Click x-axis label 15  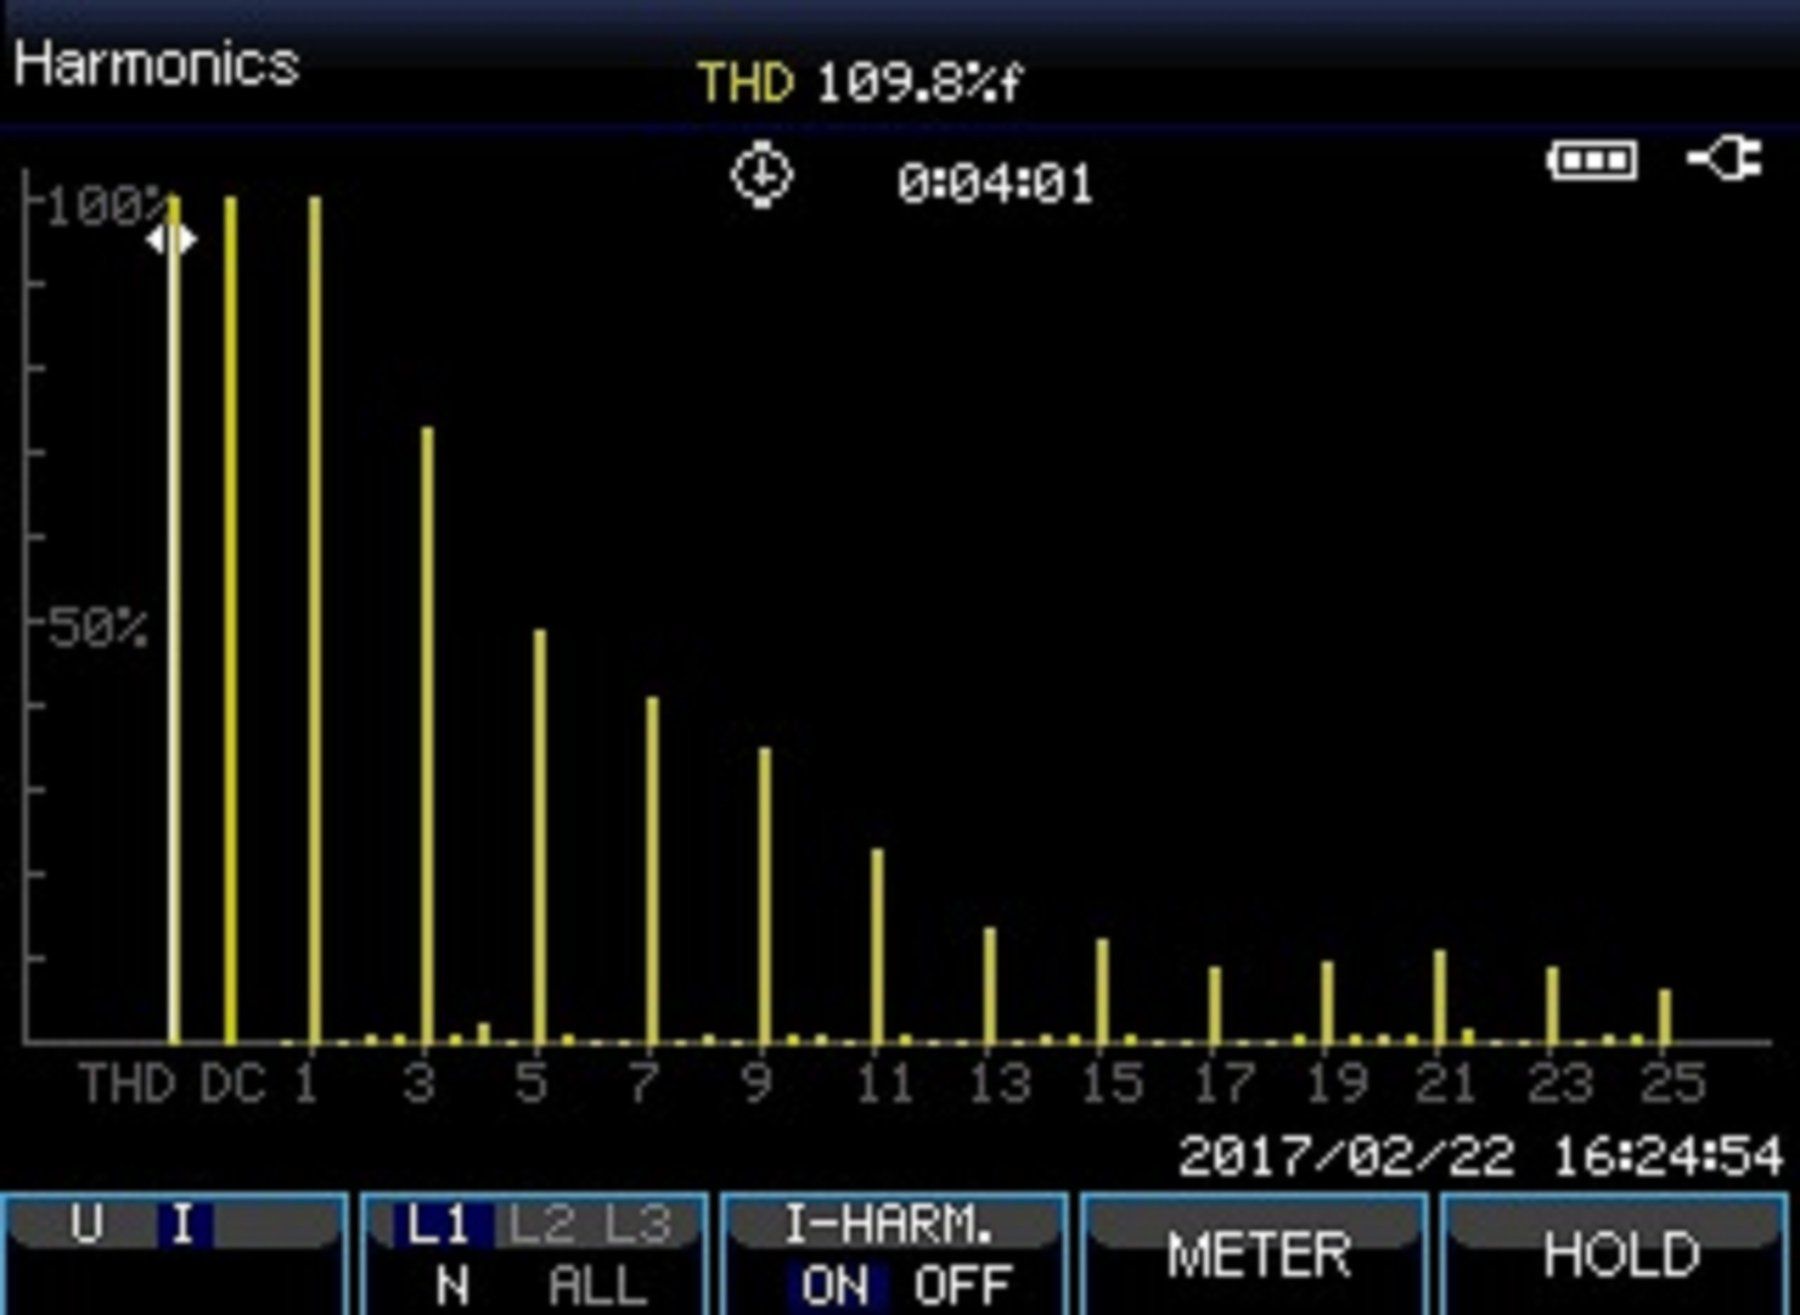click(1112, 1083)
